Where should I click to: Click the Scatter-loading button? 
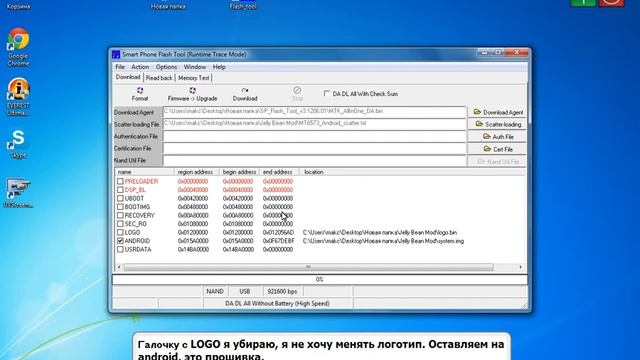(x=497, y=124)
